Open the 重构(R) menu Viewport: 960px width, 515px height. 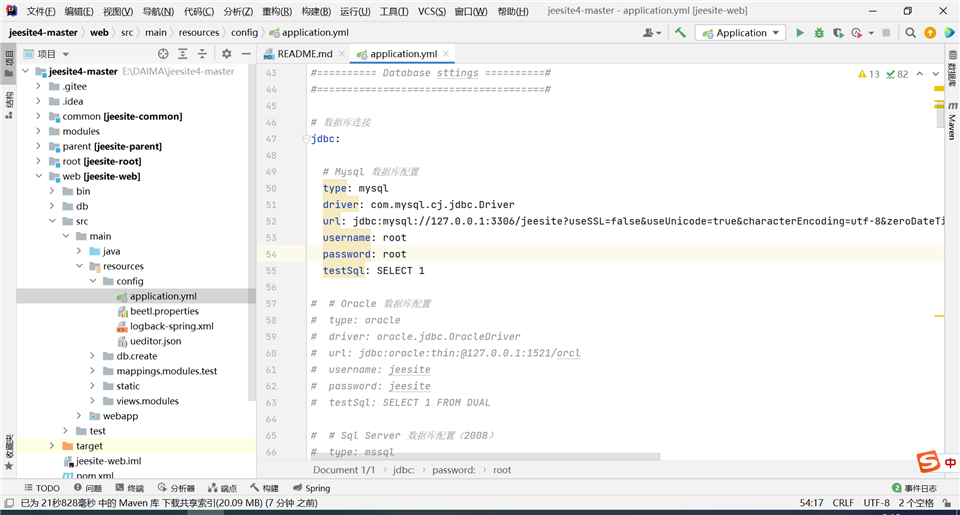click(277, 11)
